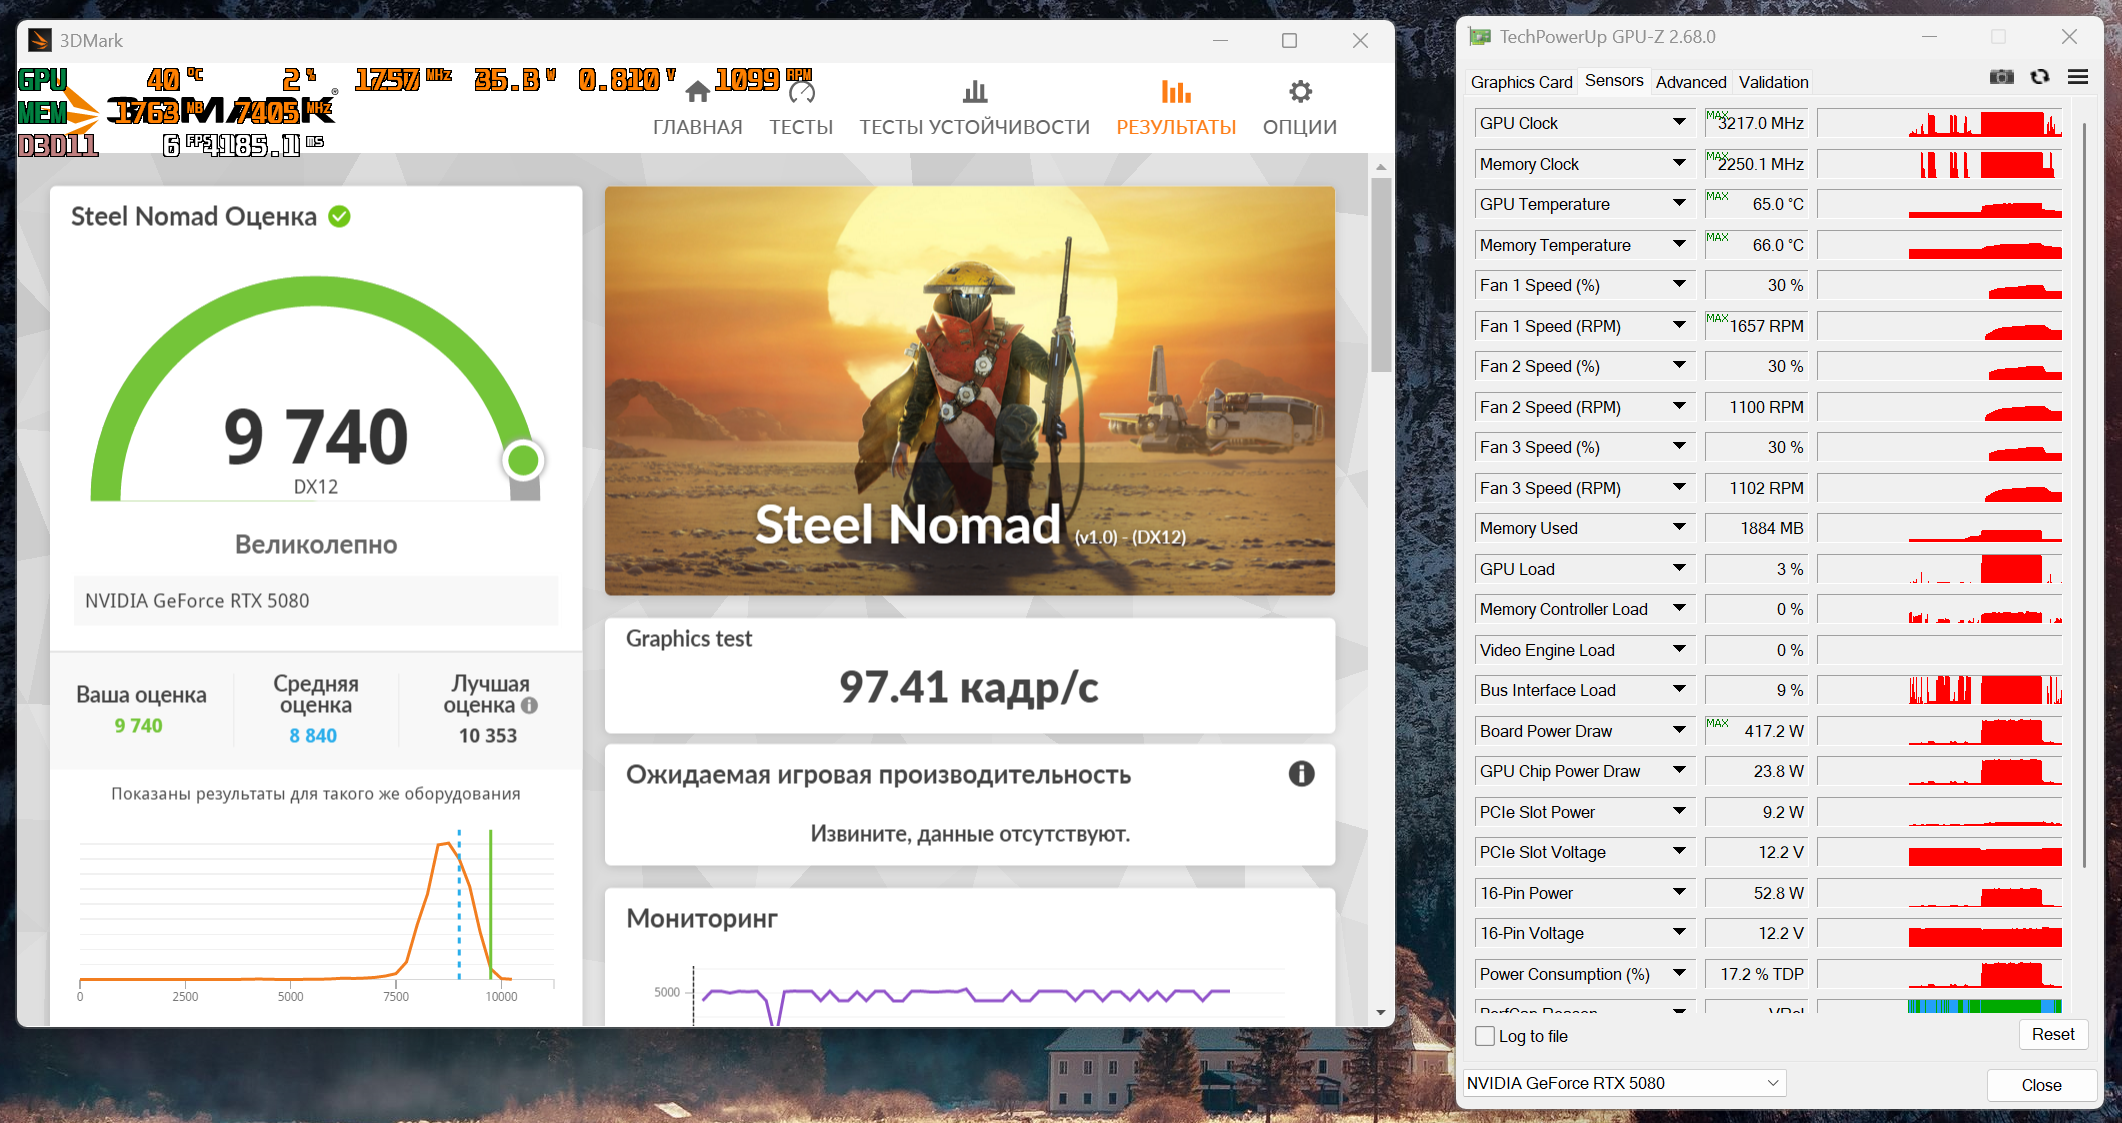
Task: Open the NVIDIA GeForce RTX 5080 selector
Action: [1623, 1083]
